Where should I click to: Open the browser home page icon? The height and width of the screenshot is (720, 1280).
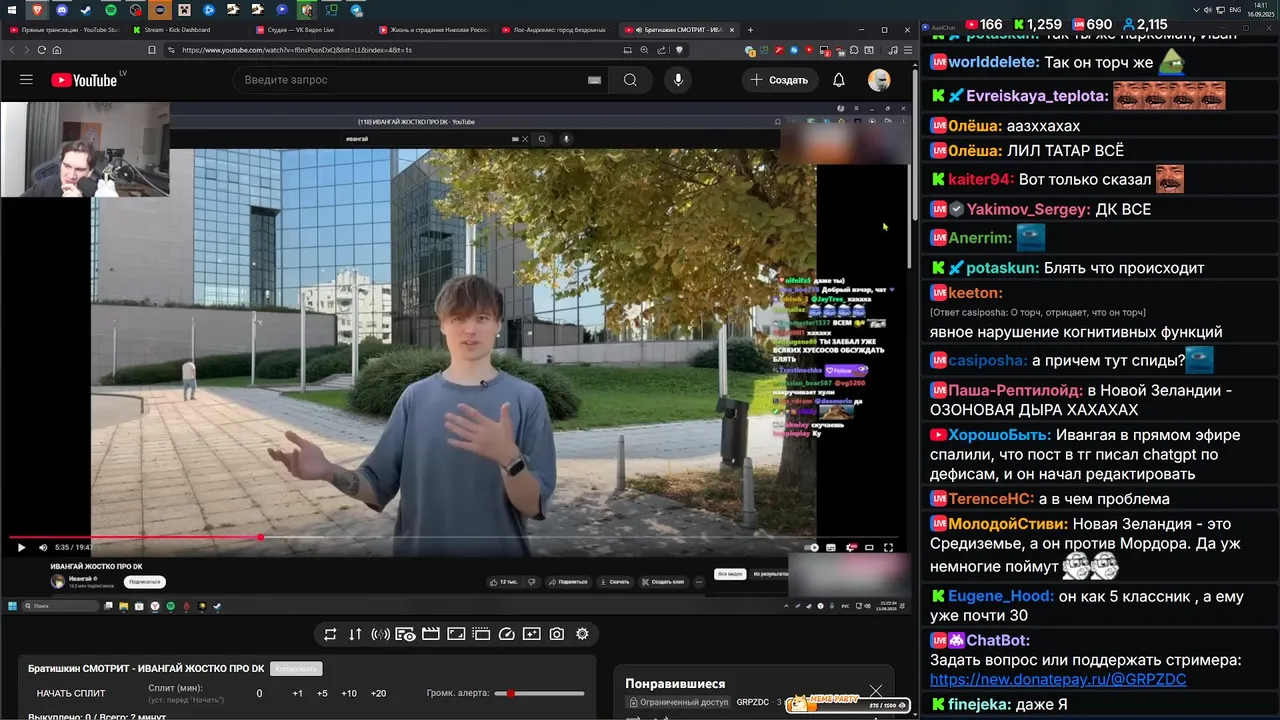pos(57,50)
